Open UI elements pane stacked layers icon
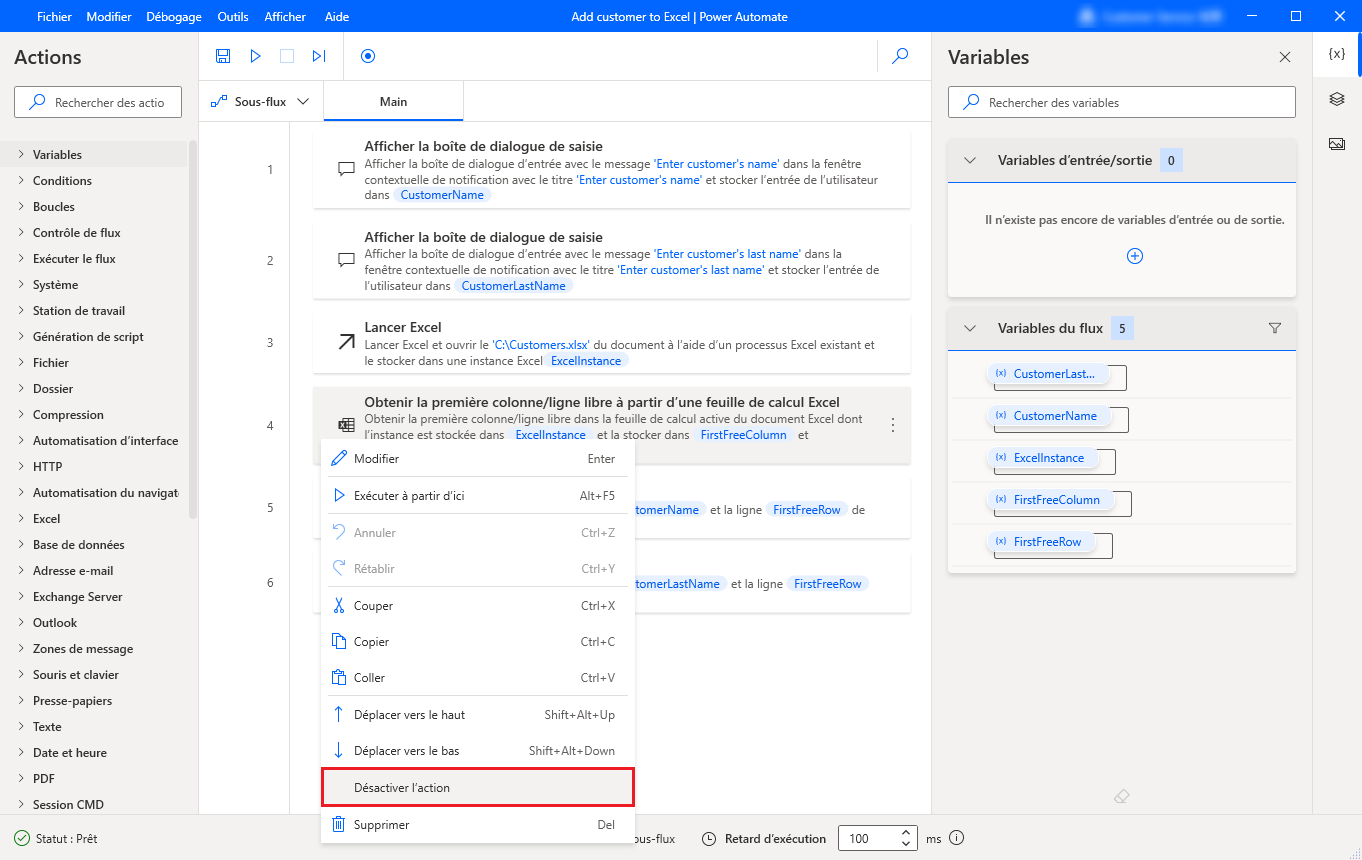Screen dimensions: 1362x860 pyautogui.click(x=1336, y=99)
